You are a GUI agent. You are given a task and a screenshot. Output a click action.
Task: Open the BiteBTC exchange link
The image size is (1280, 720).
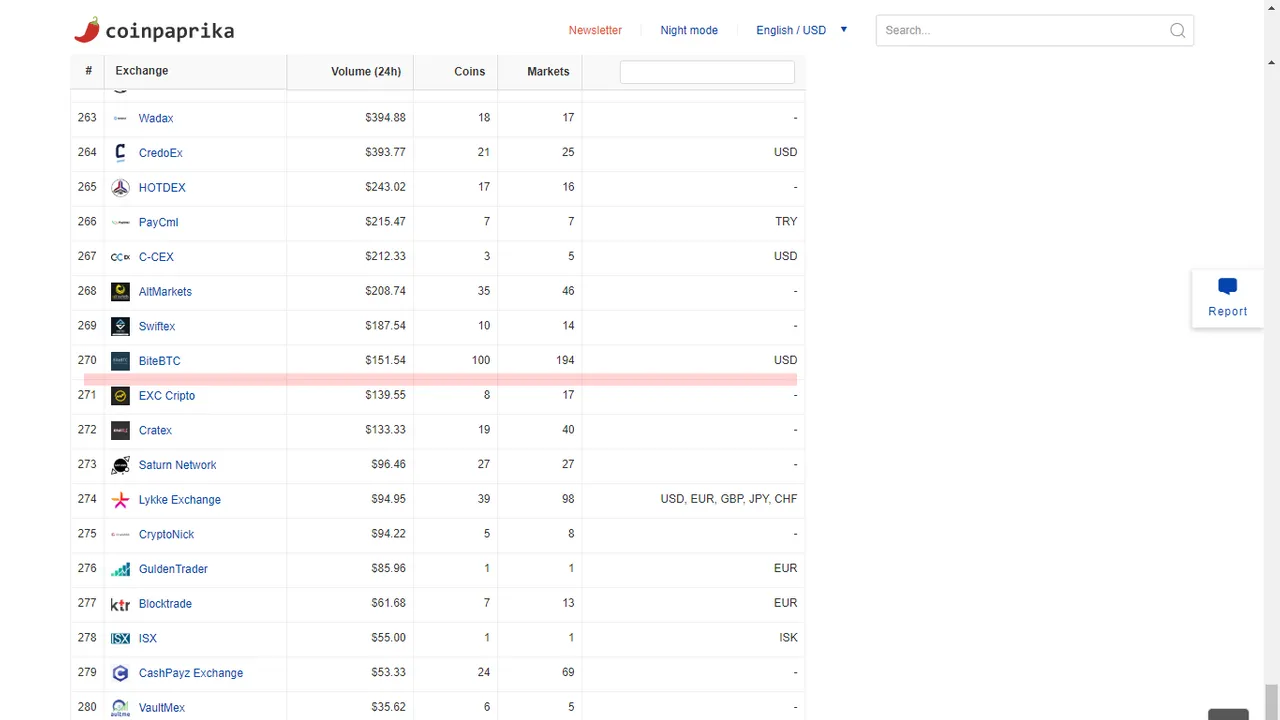click(160, 361)
